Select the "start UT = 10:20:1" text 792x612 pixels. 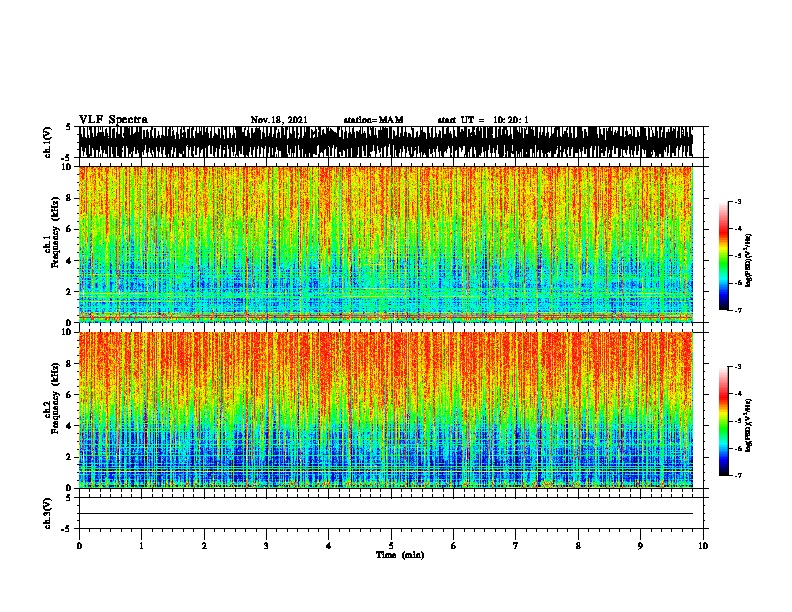[x=483, y=120]
